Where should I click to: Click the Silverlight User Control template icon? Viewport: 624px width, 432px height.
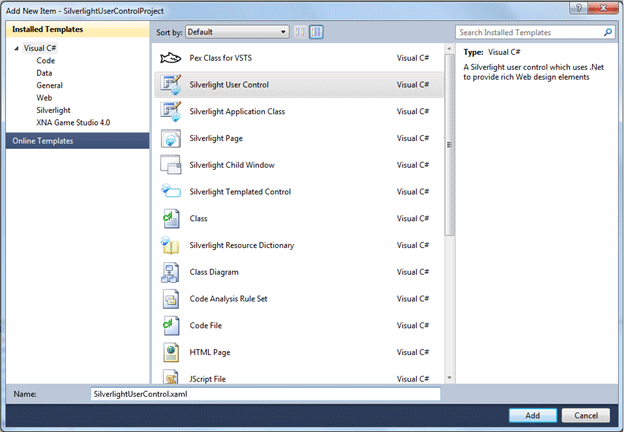[171, 85]
